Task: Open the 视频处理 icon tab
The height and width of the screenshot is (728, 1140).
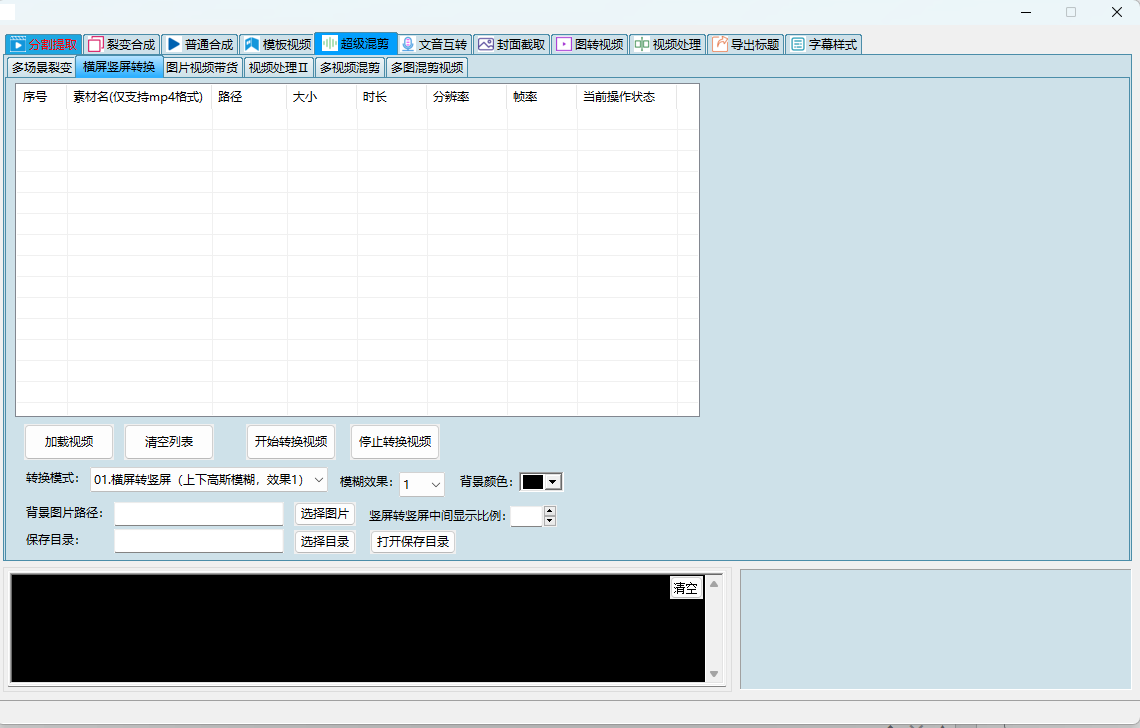Action: click(642, 45)
